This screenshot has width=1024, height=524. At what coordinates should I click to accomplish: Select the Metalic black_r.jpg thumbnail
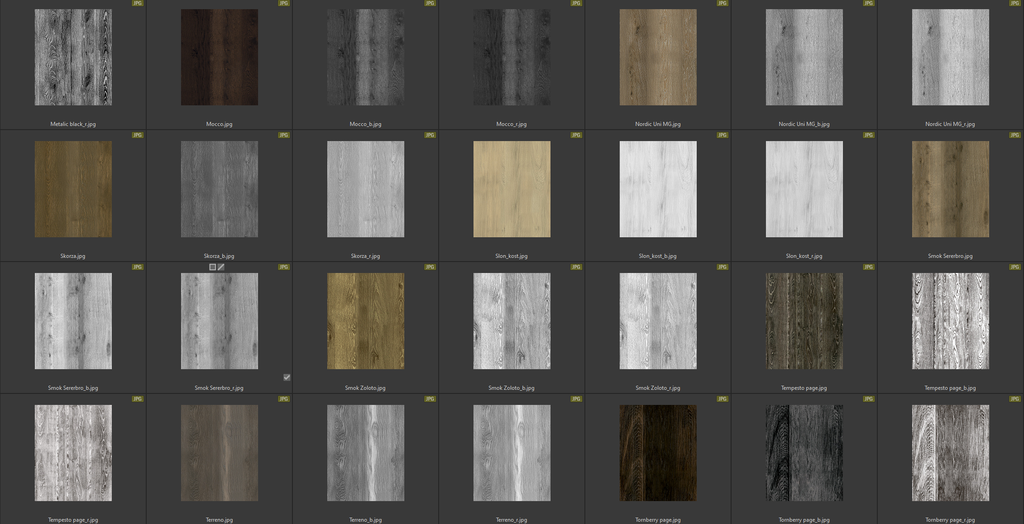[73, 57]
